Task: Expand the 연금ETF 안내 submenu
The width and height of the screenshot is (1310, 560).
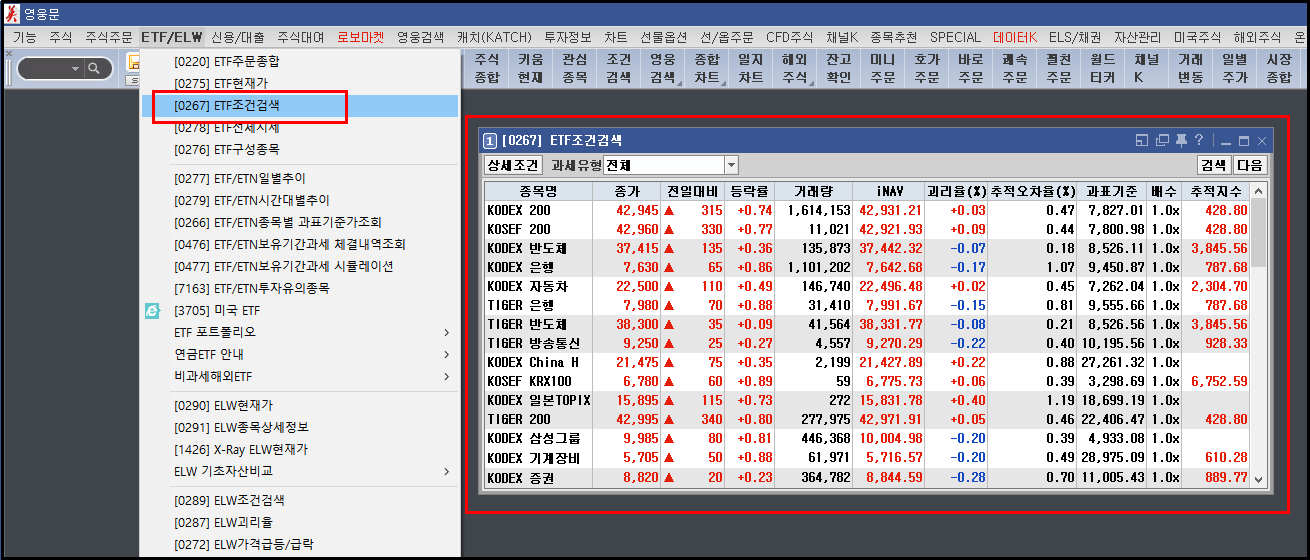Action: pyautogui.click(x=446, y=354)
